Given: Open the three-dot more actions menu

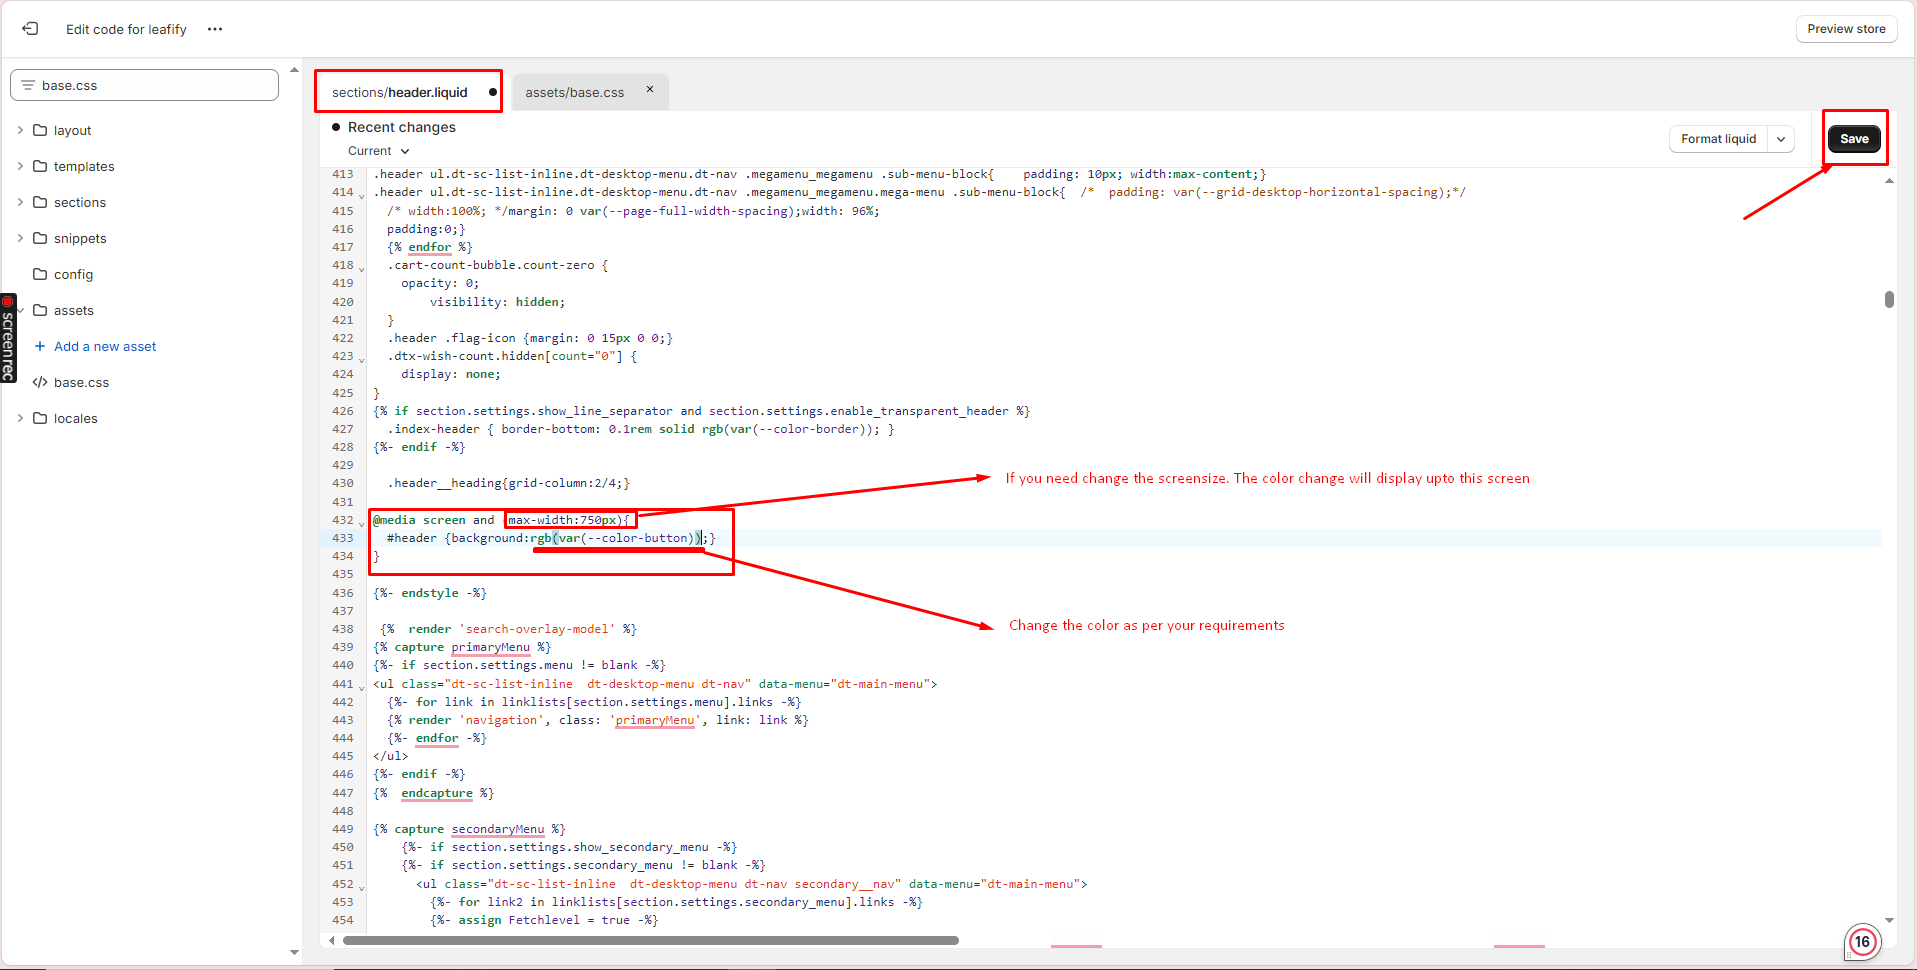Looking at the screenshot, I should (215, 29).
